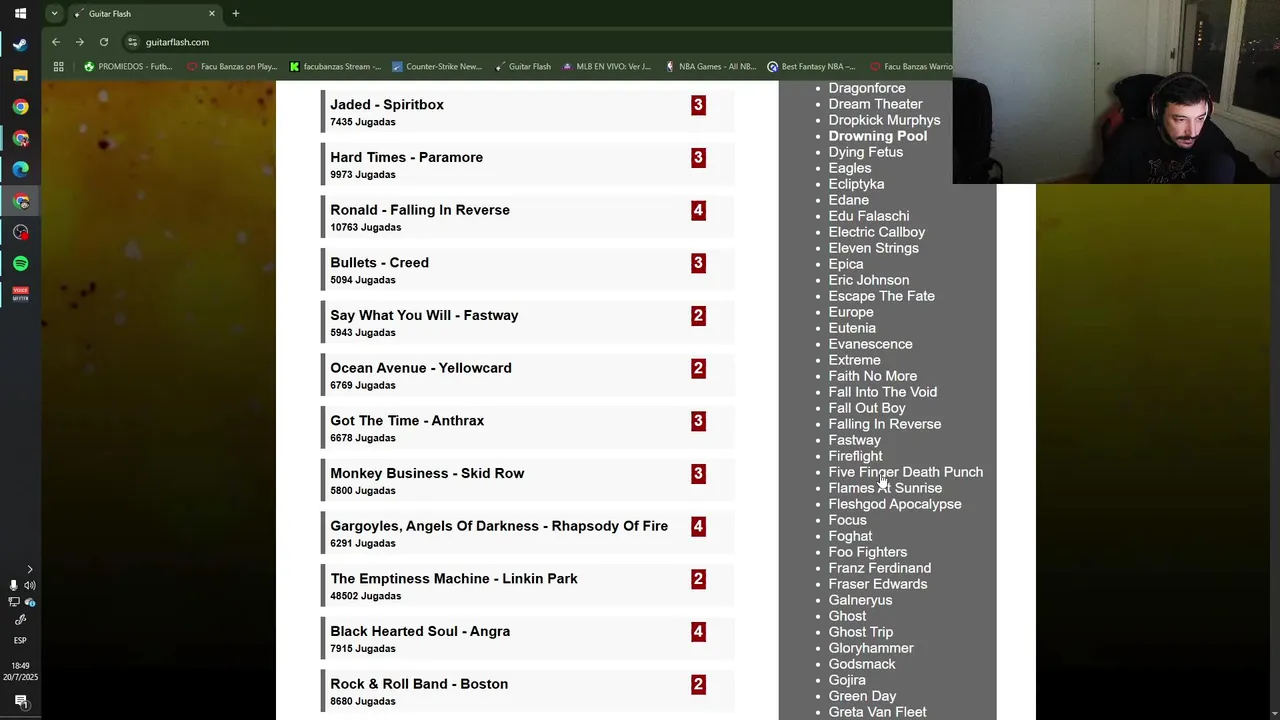Open File Explorer from the taskbar

click(20, 75)
